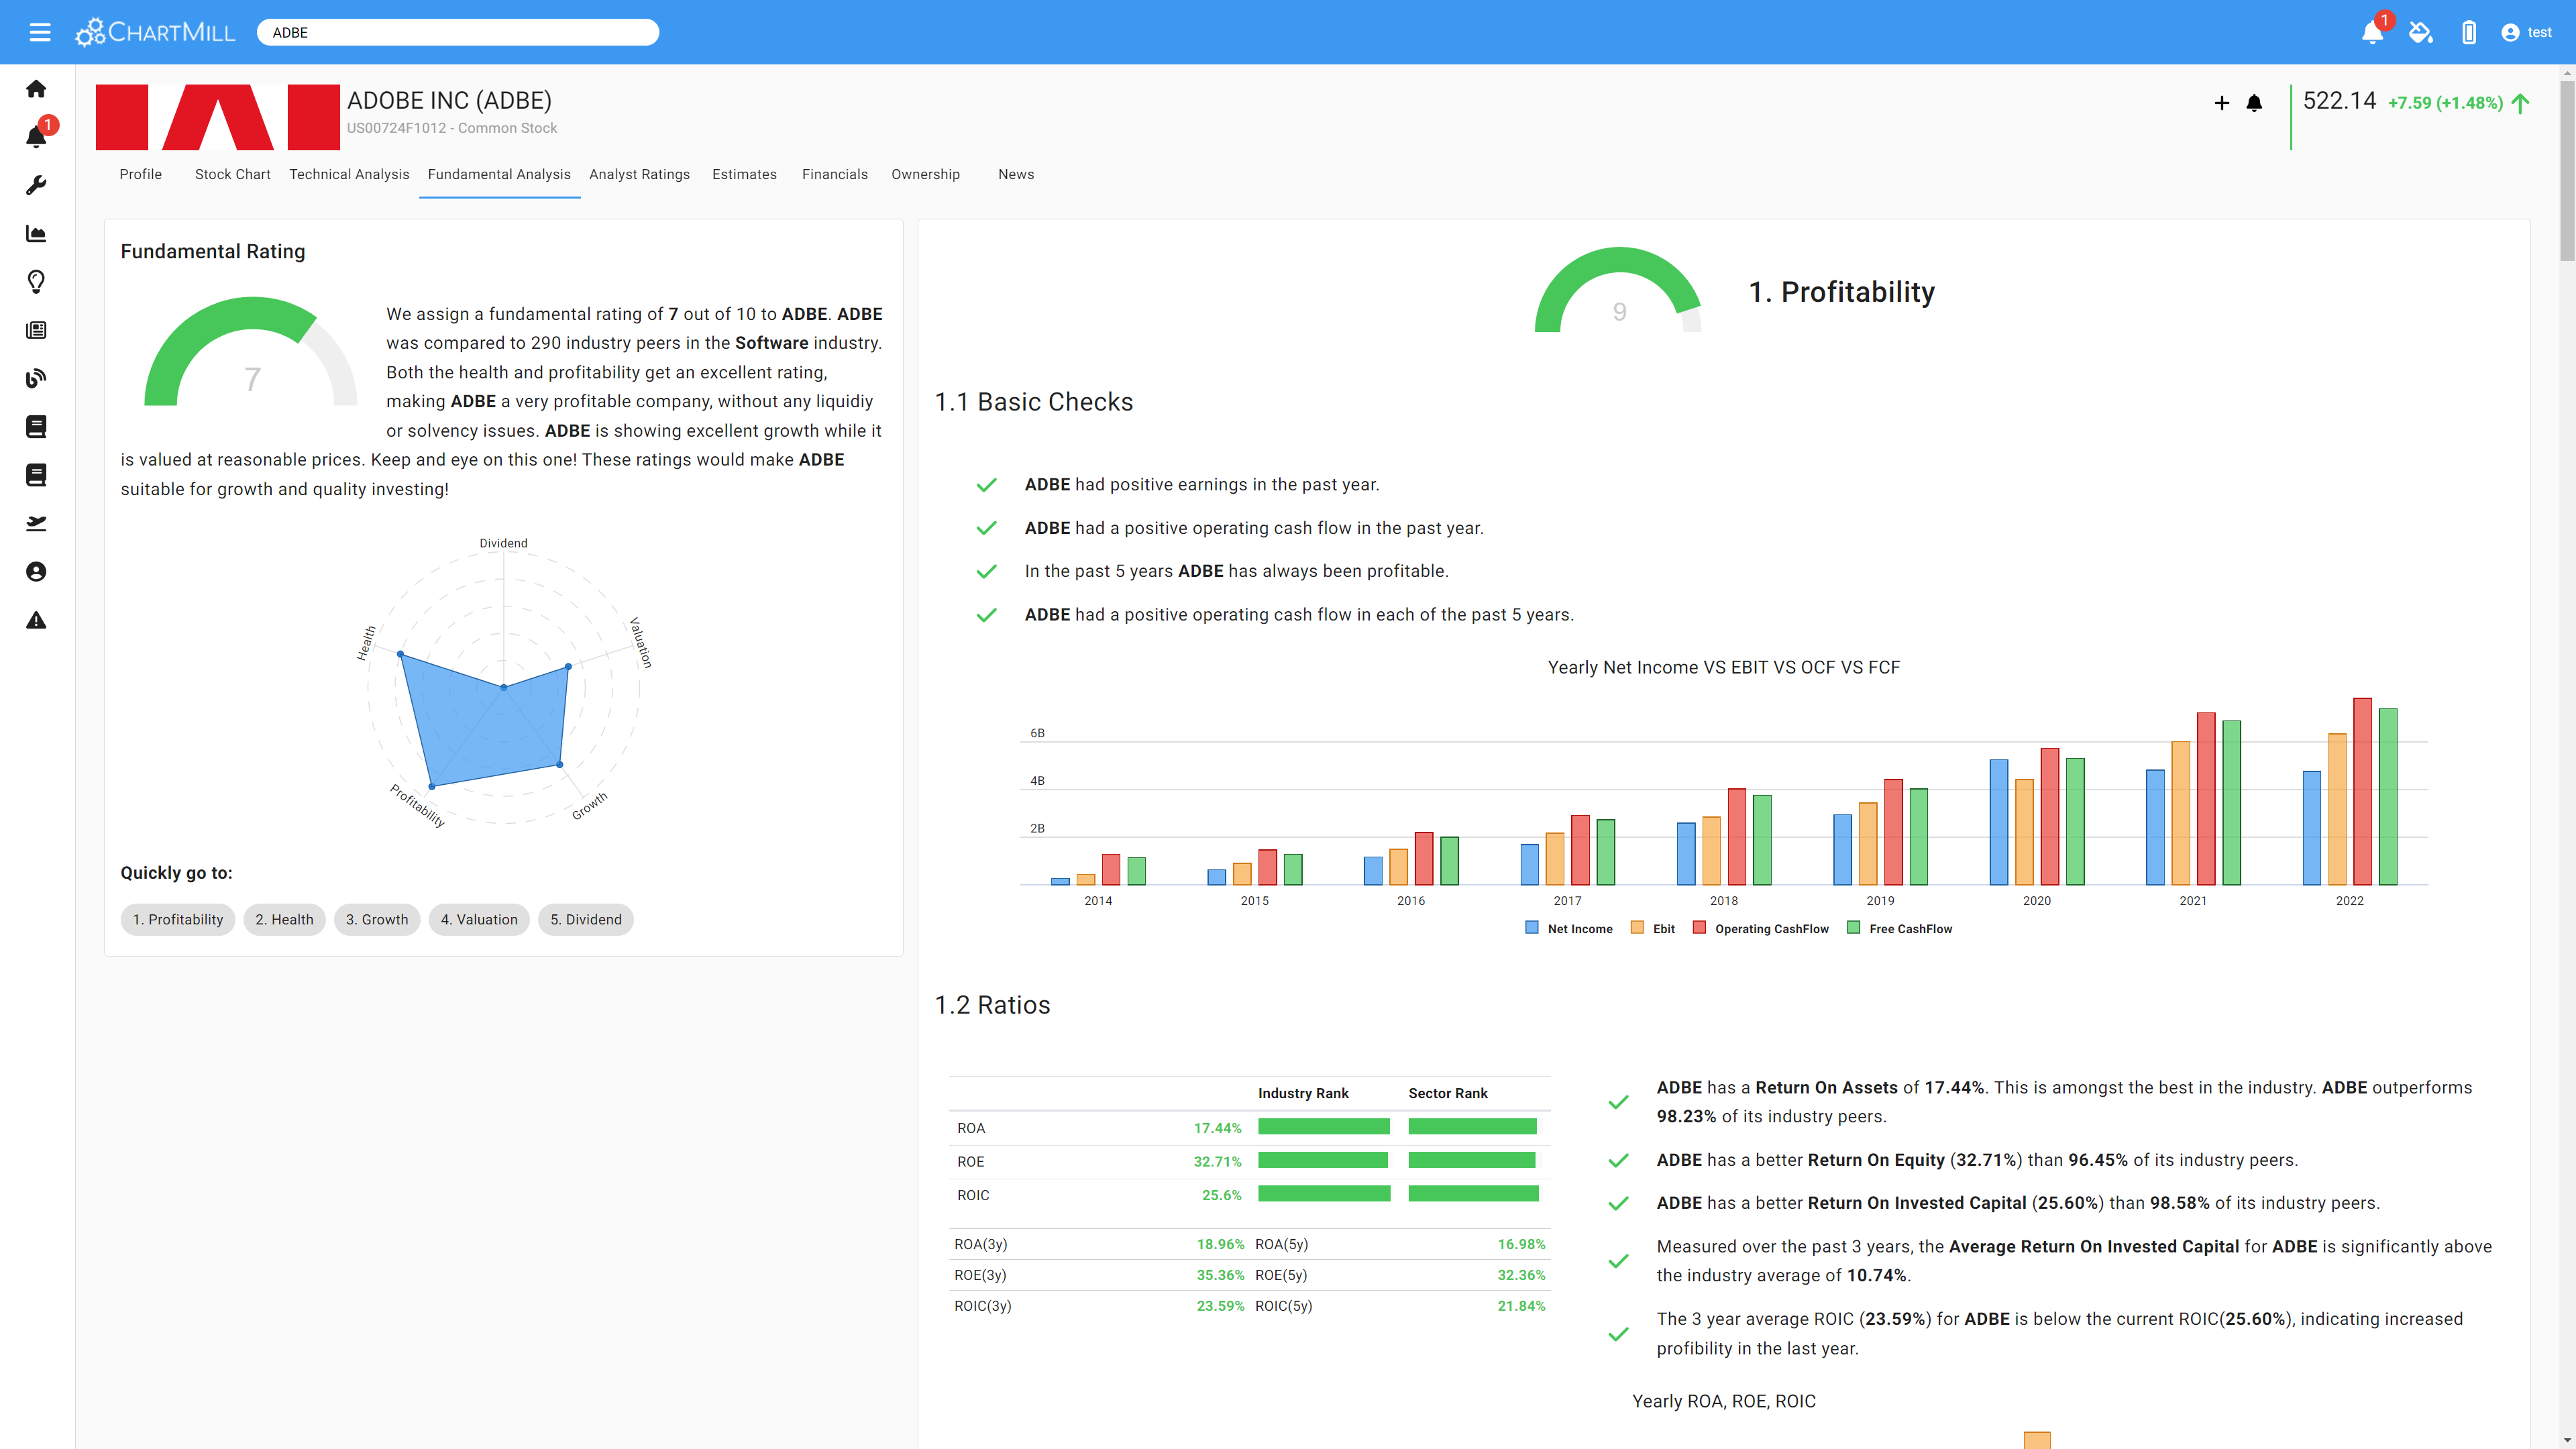The height and width of the screenshot is (1449, 2576).
Task: Jump to 1. Profitability section chip
Action: (178, 919)
